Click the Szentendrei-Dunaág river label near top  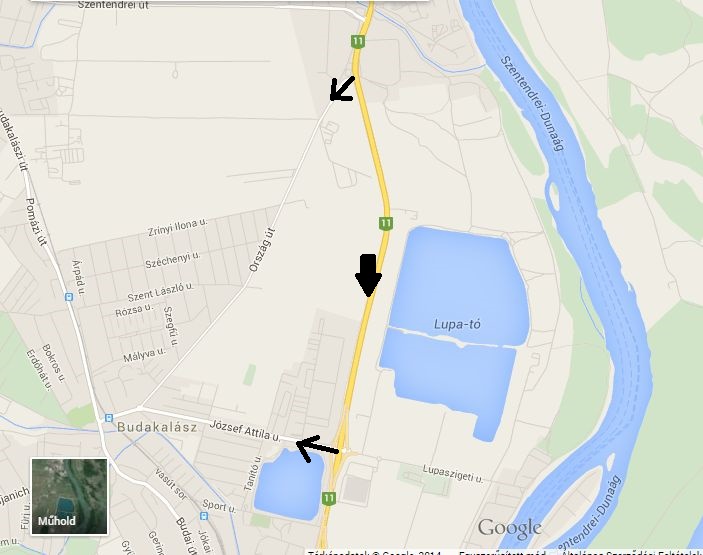(x=532, y=103)
